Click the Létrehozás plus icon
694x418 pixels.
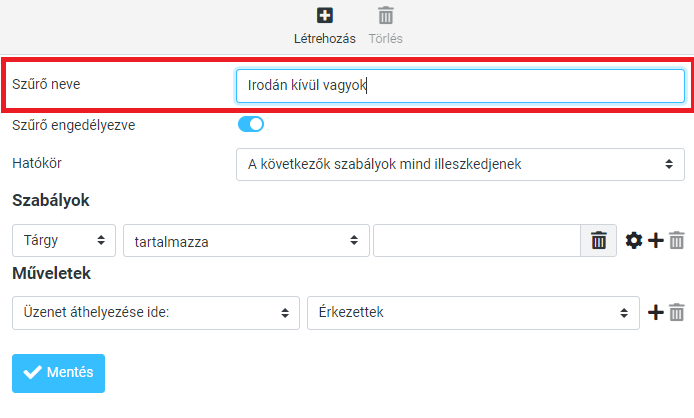click(x=324, y=16)
